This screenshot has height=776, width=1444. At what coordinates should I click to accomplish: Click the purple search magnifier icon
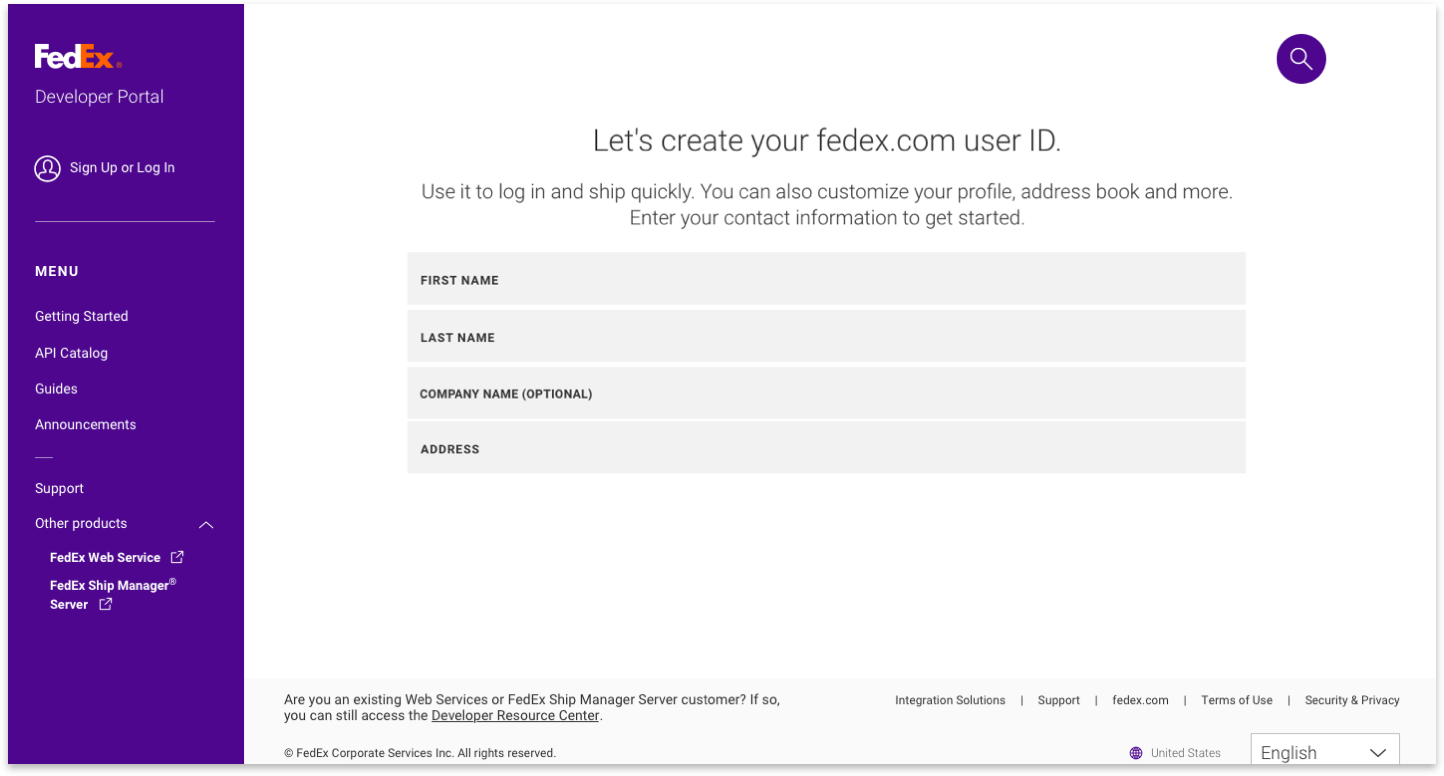1300,59
